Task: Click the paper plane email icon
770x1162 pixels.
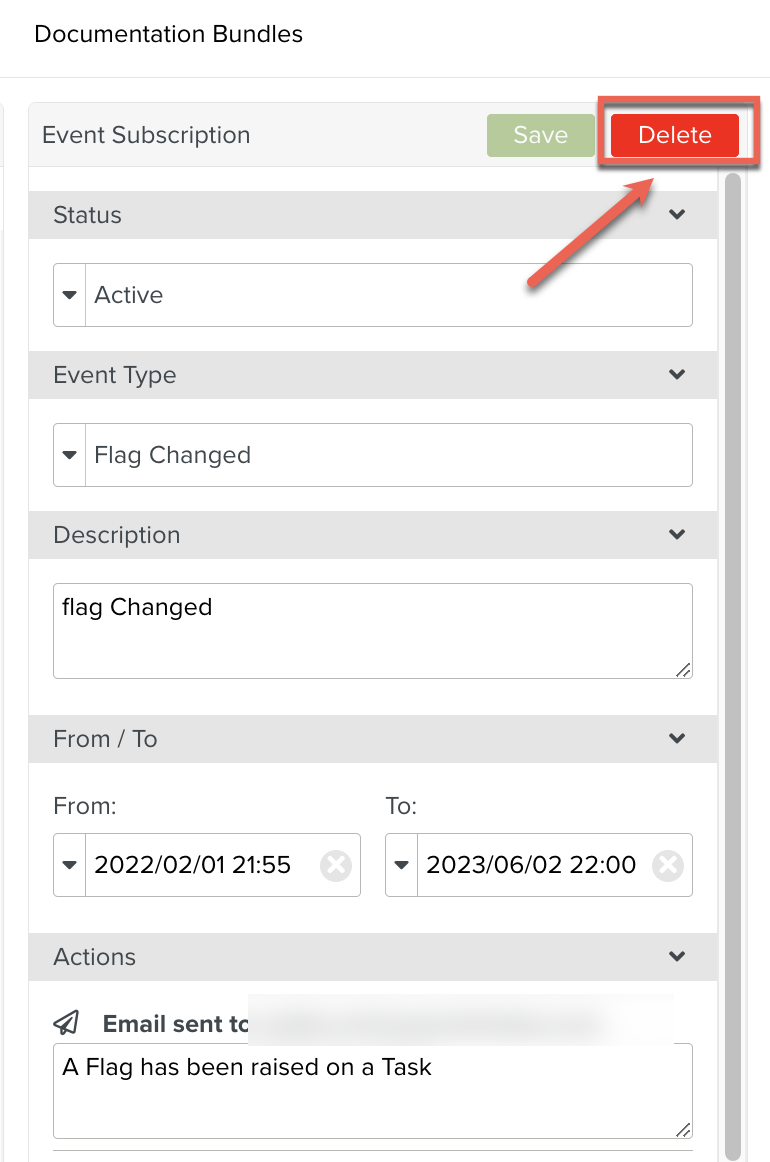Action: 67,1022
